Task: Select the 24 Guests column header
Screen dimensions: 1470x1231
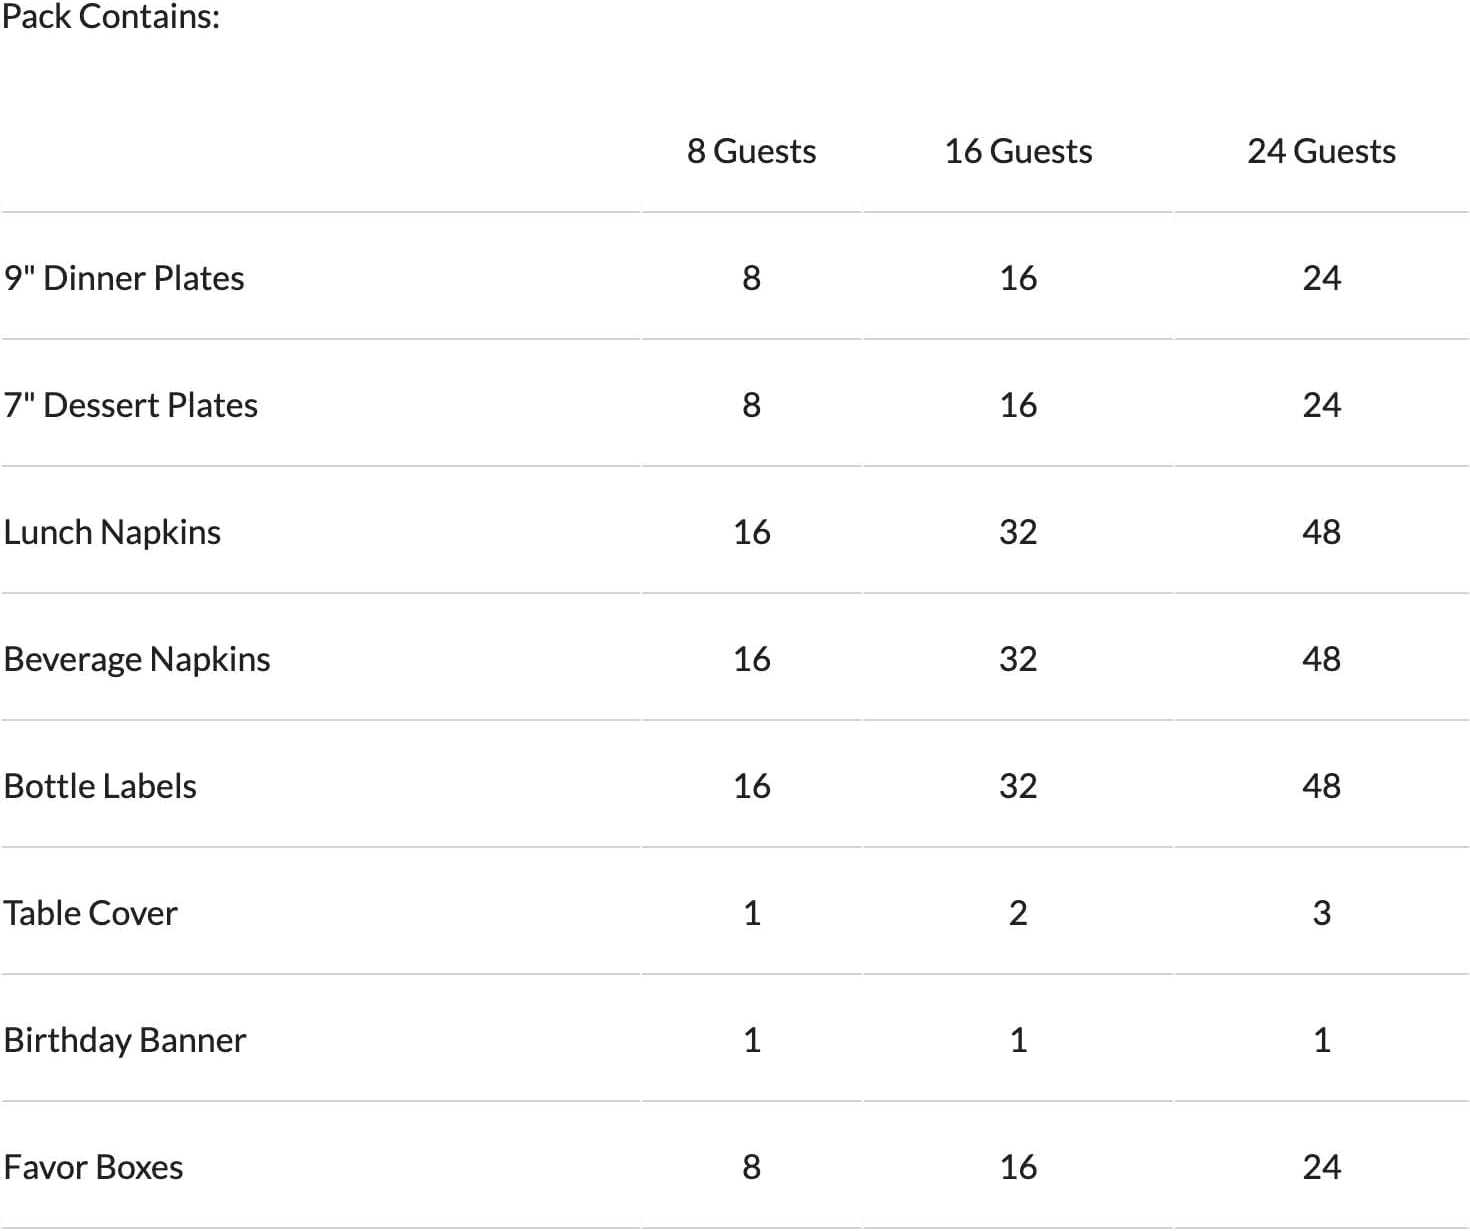Action: click(x=1321, y=151)
